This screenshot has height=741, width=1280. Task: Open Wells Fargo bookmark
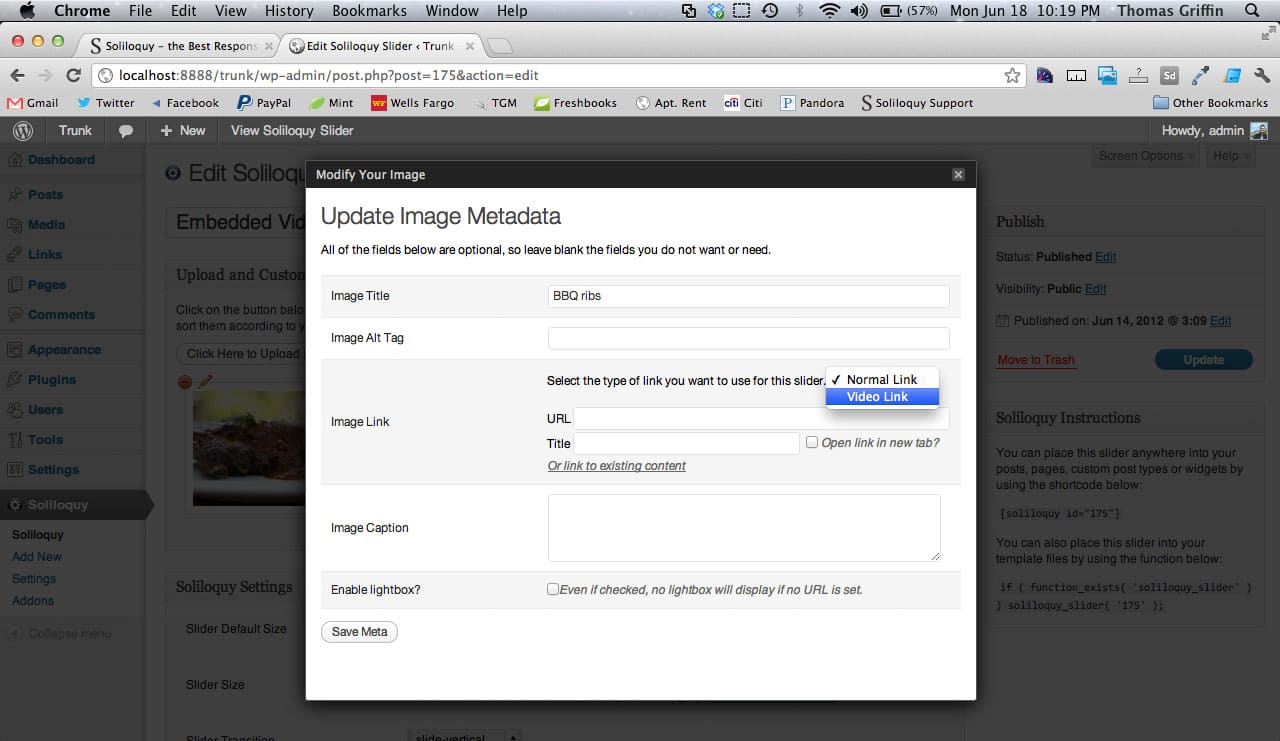click(x=412, y=103)
